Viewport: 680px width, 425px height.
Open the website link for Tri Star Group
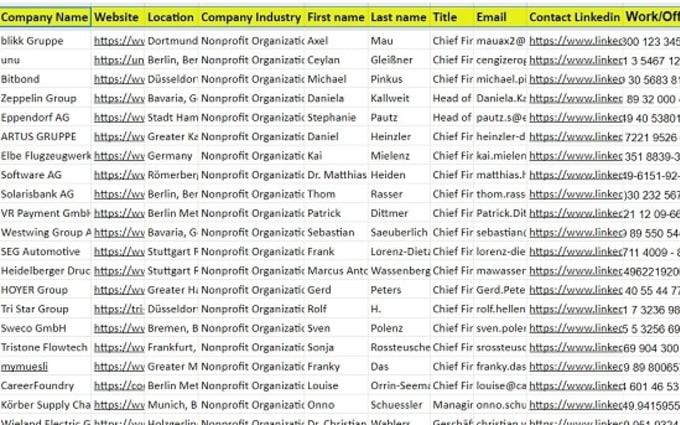point(119,309)
